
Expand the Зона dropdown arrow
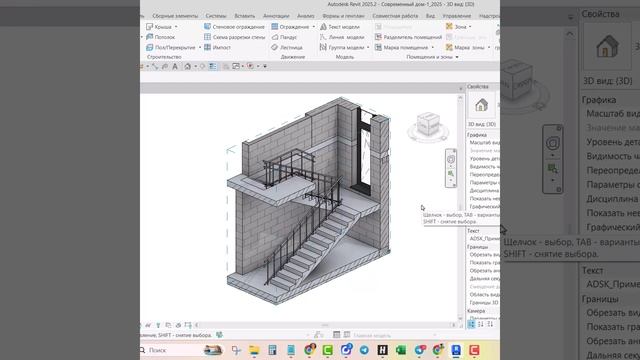pyautogui.click(x=470, y=27)
